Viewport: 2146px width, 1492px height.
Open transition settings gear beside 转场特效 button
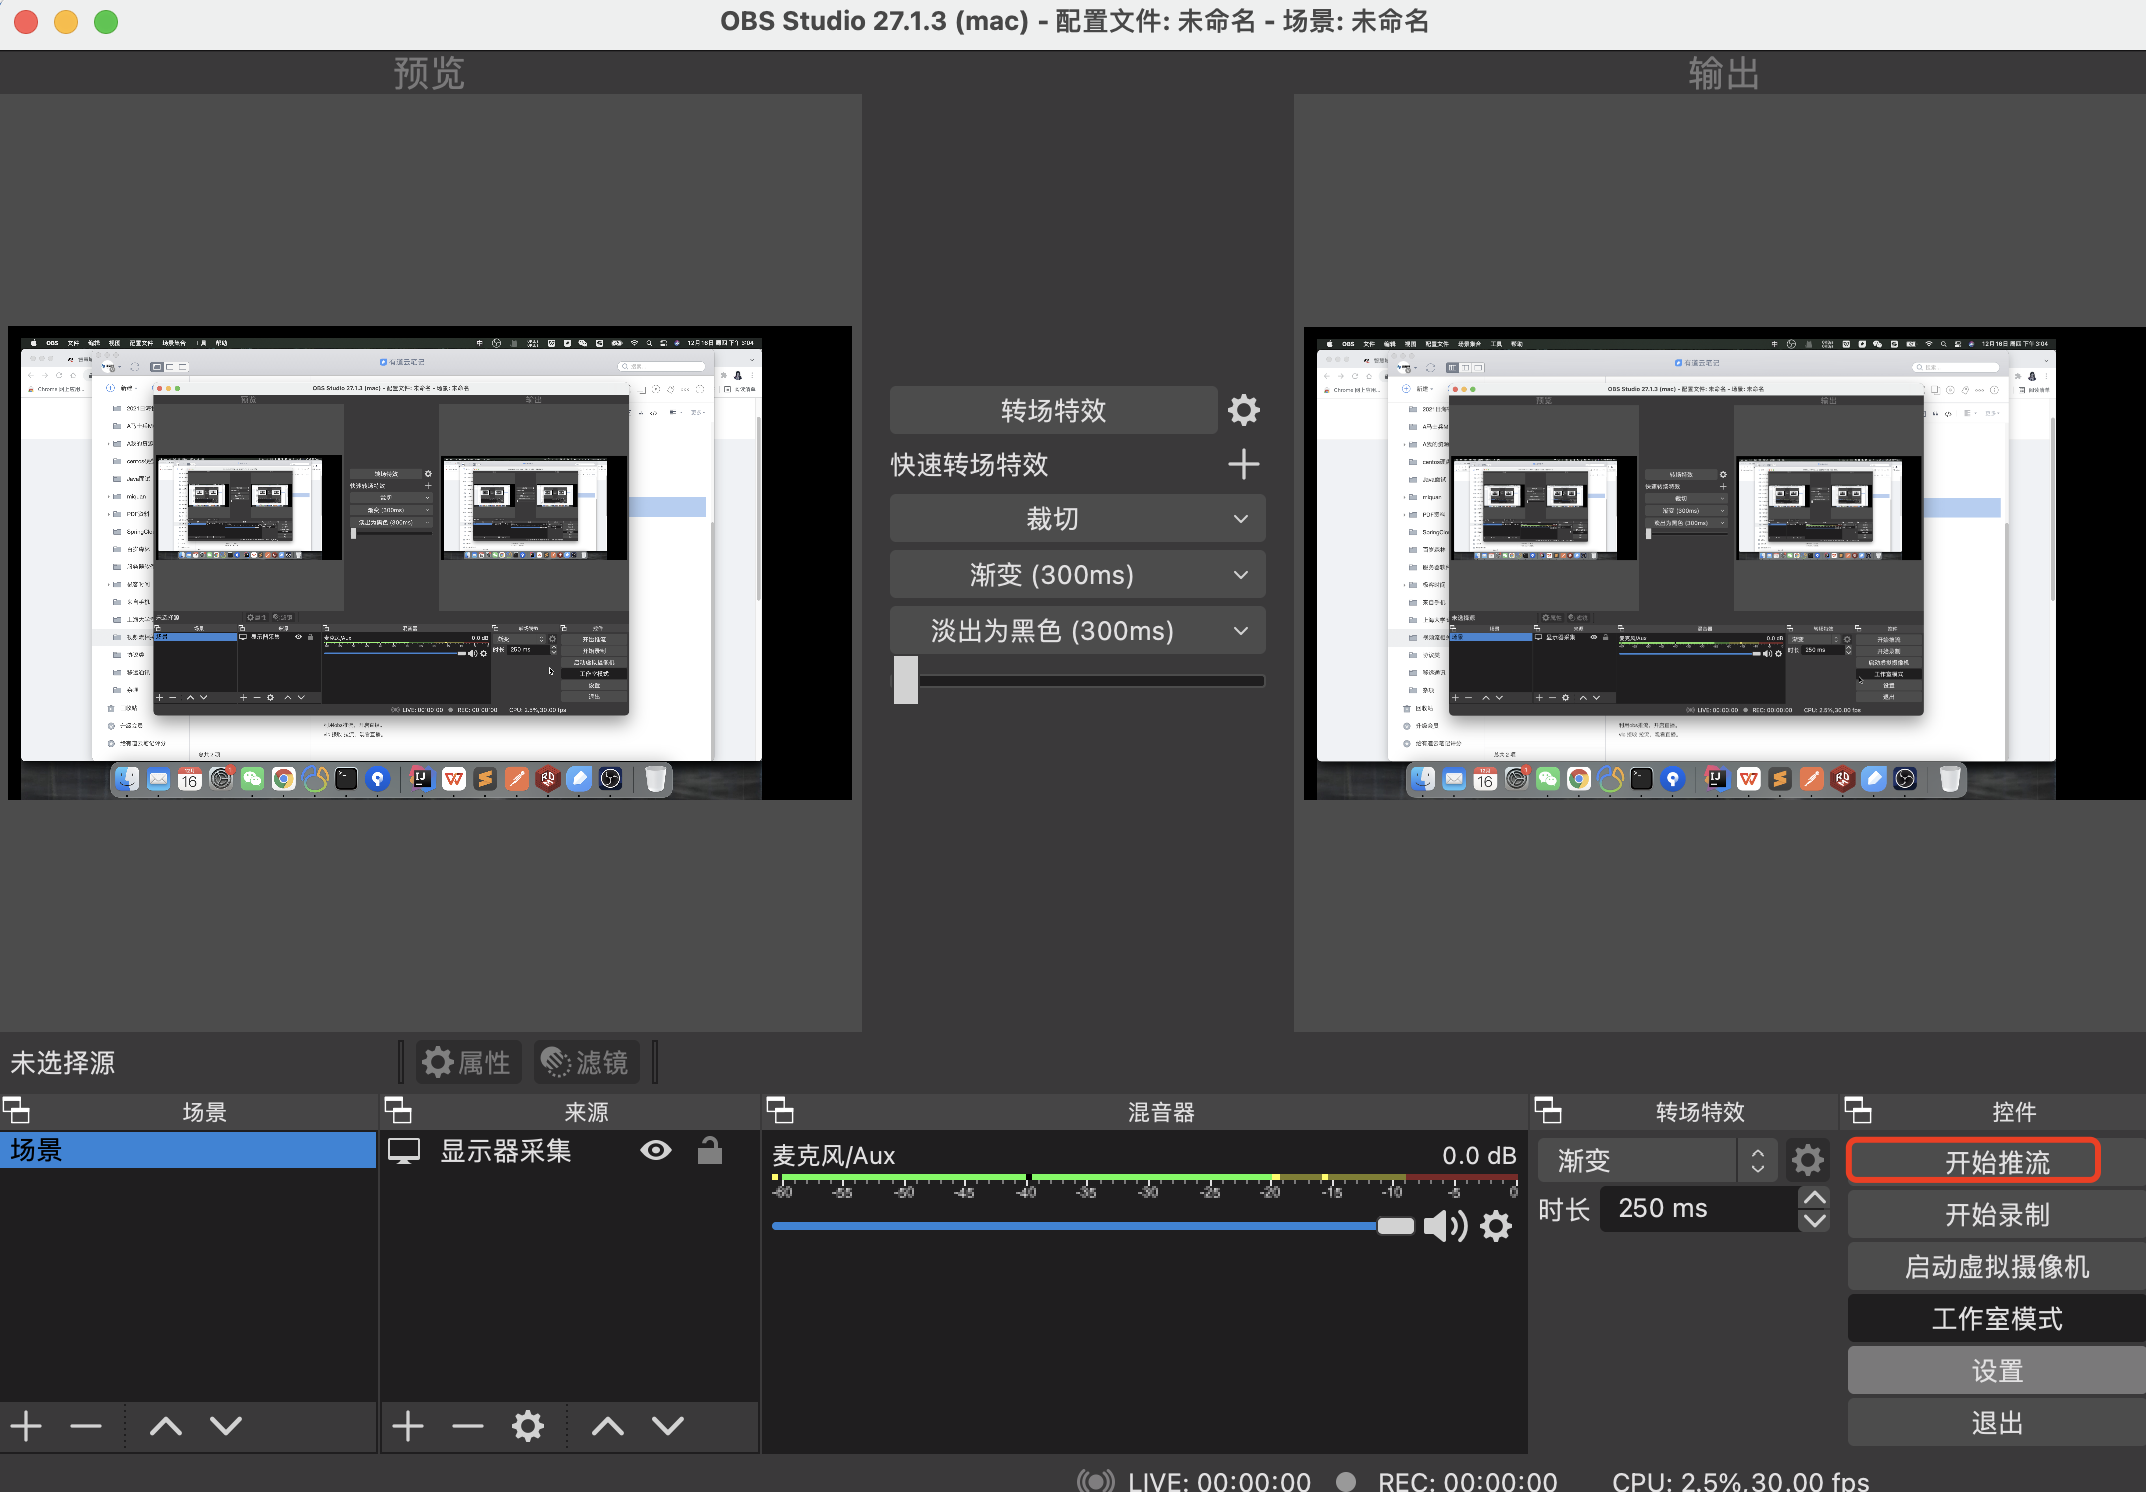(1243, 410)
